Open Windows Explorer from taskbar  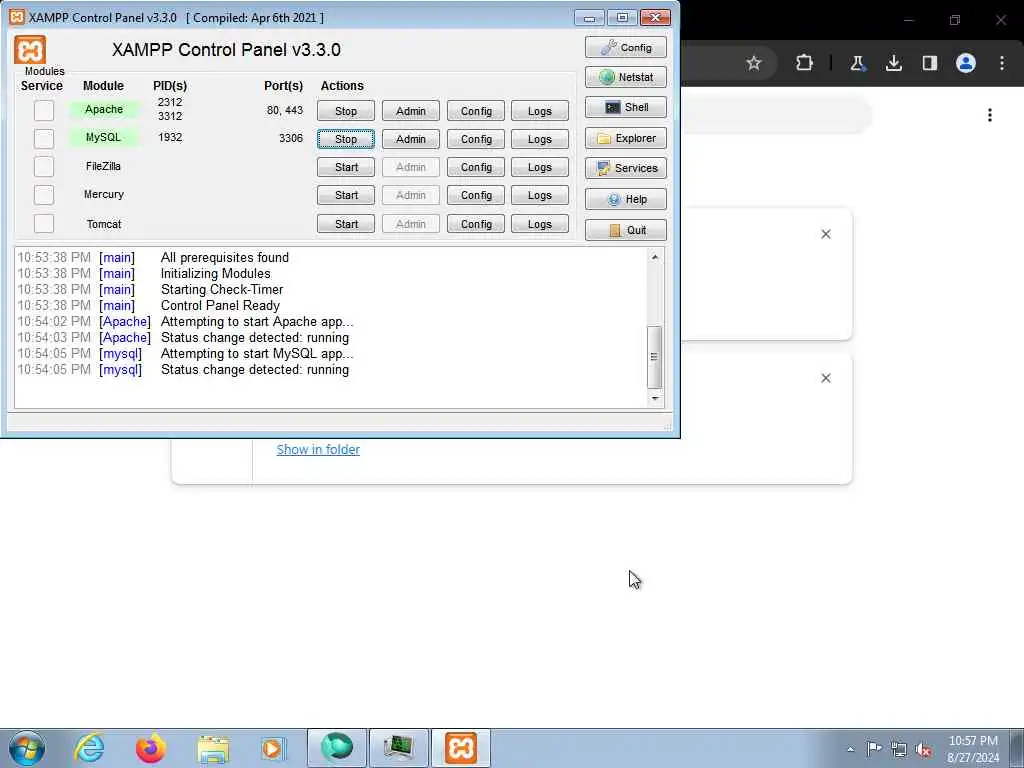click(x=213, y=748)
